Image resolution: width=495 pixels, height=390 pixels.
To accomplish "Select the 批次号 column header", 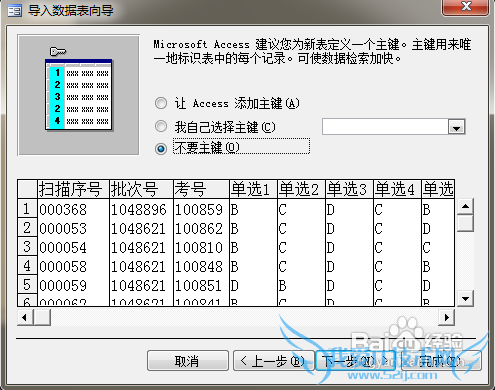I will click(141, 189).
